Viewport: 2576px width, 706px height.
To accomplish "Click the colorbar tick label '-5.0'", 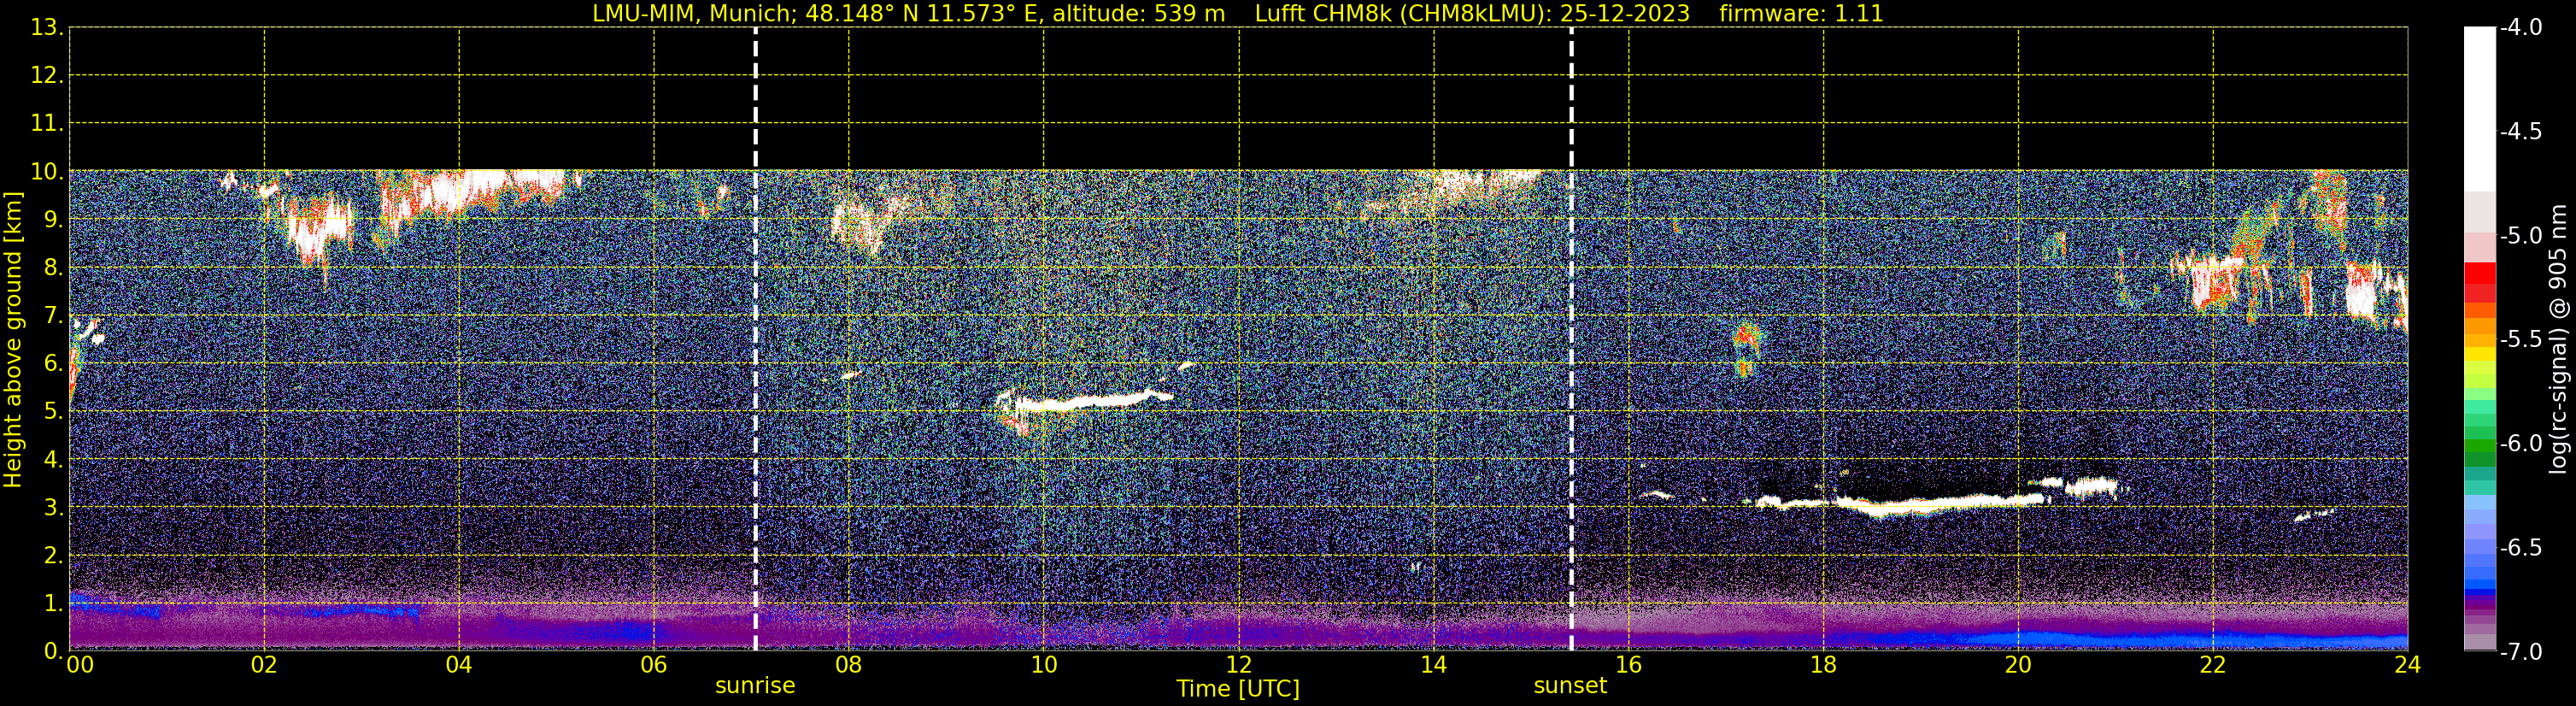I will click(x=2521, y=236).
